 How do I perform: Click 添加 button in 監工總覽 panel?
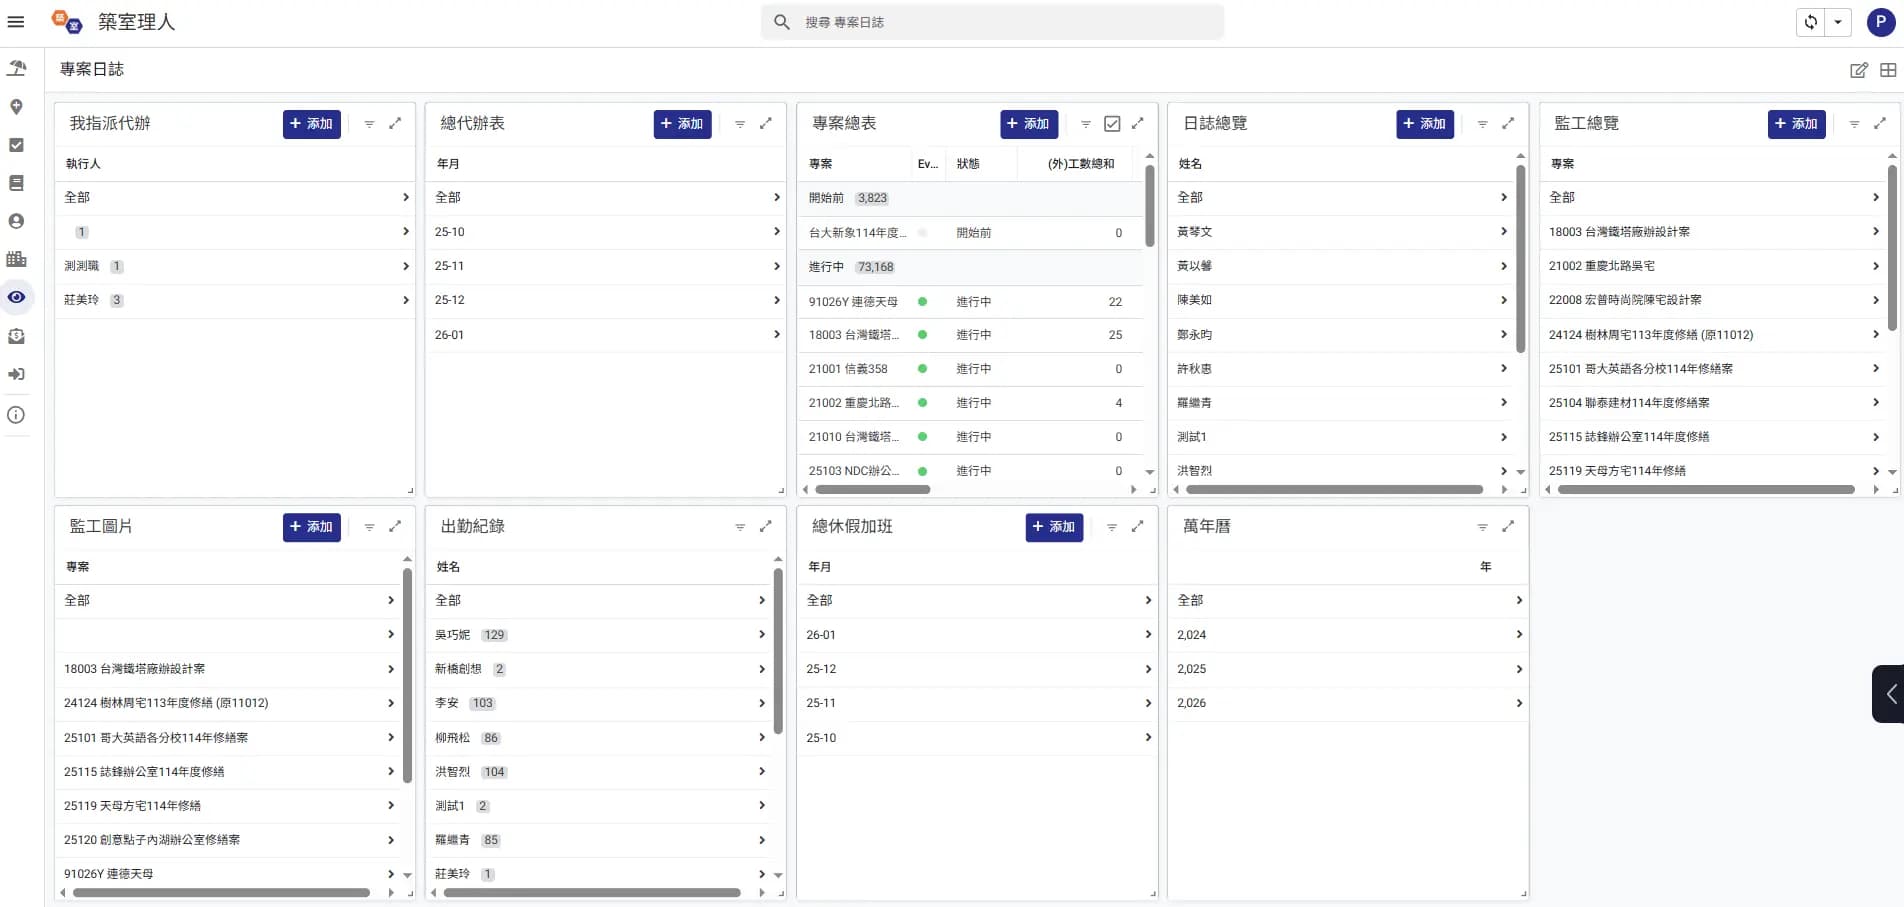point(1796,124)
